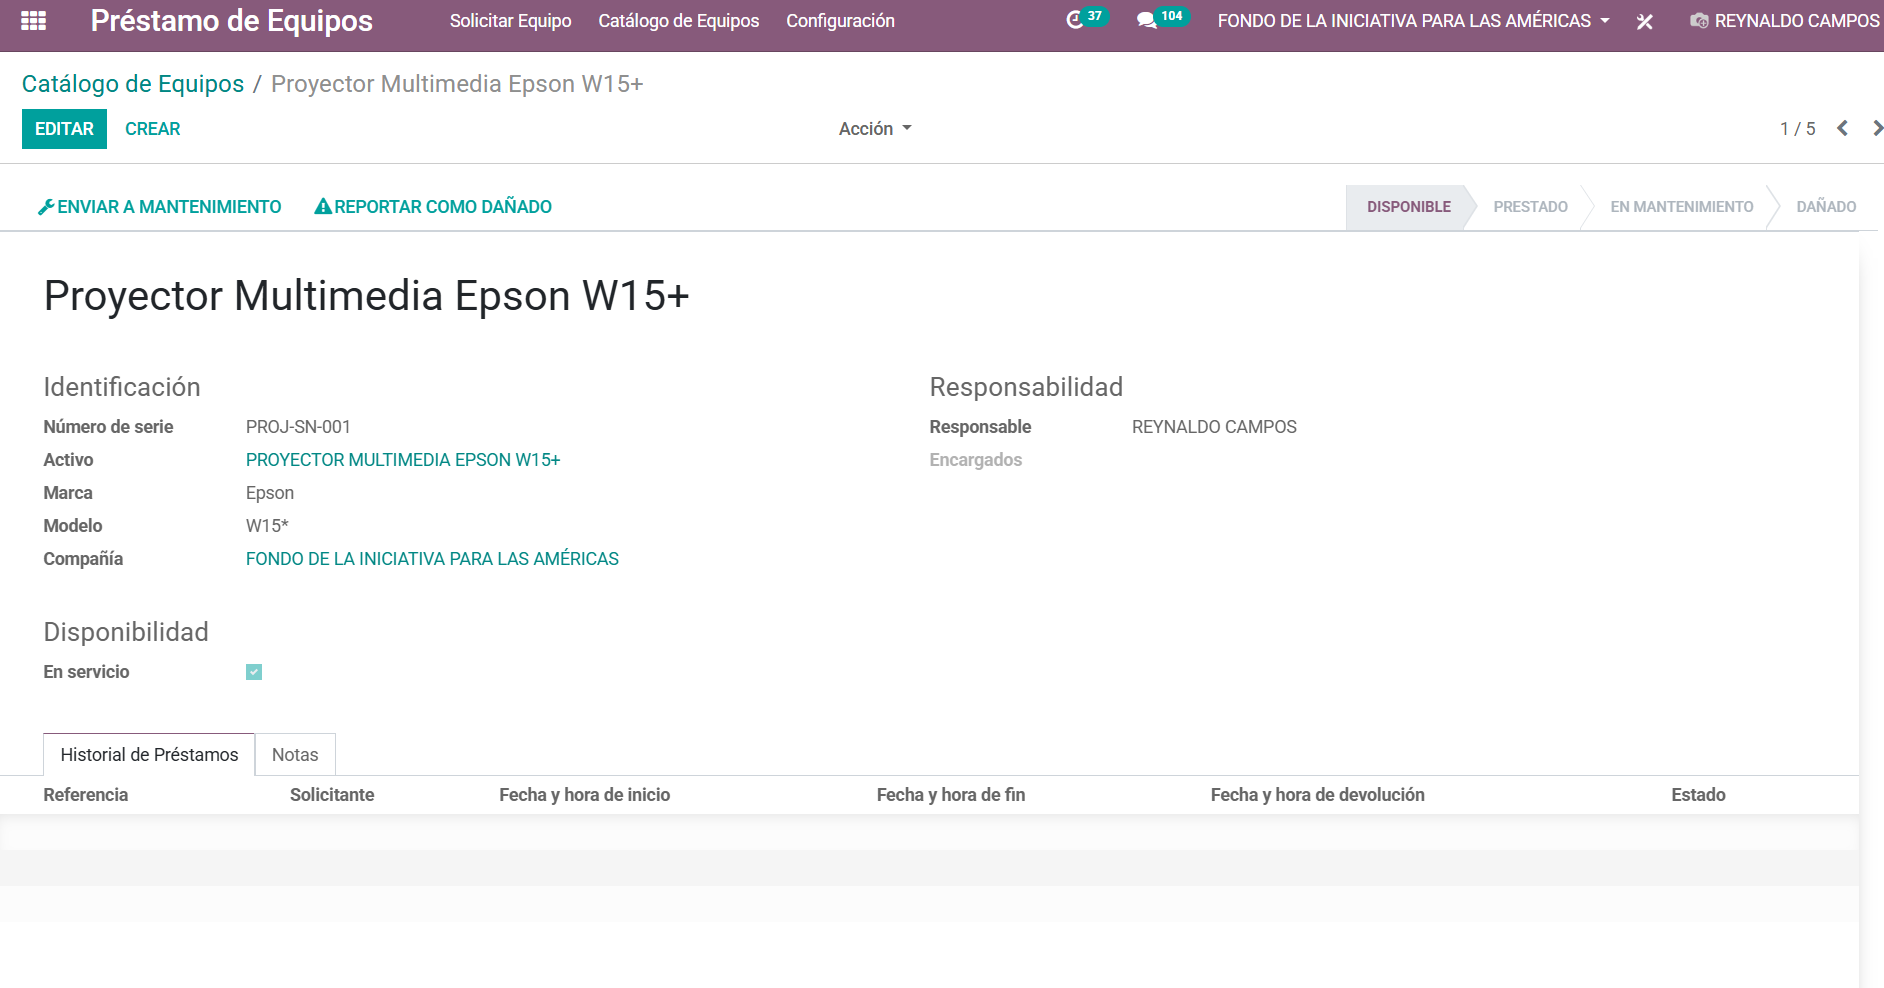Screen dimensions: 1884x988
Task: Open the Compañía link FONDO DE LA INICIATIVA
Action: [x=432, y=559]
